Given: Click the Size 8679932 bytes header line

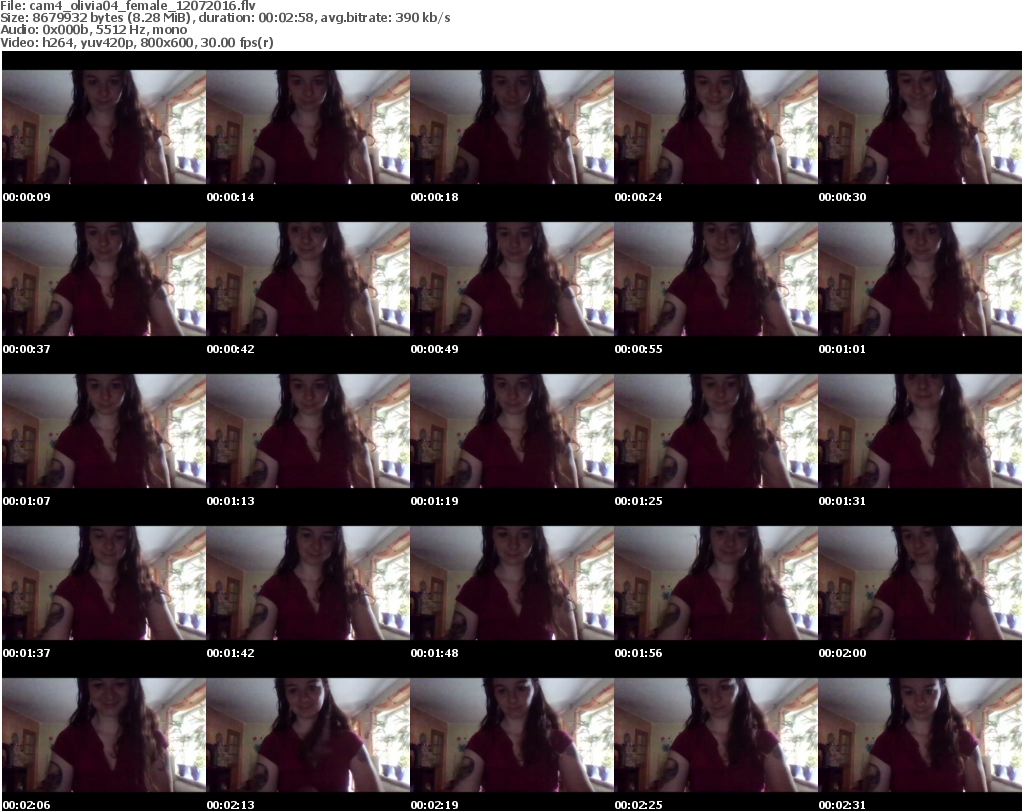Looking at the screenshot, I should [x=225, y=18].
